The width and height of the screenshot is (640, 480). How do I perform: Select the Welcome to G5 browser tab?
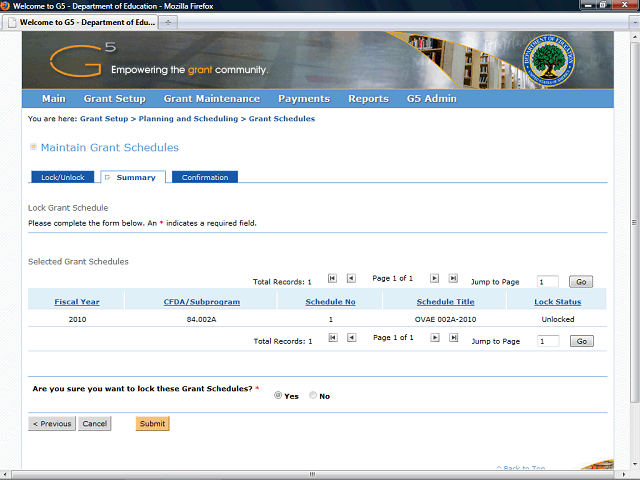pyautogui.click(x=81, y=22)
